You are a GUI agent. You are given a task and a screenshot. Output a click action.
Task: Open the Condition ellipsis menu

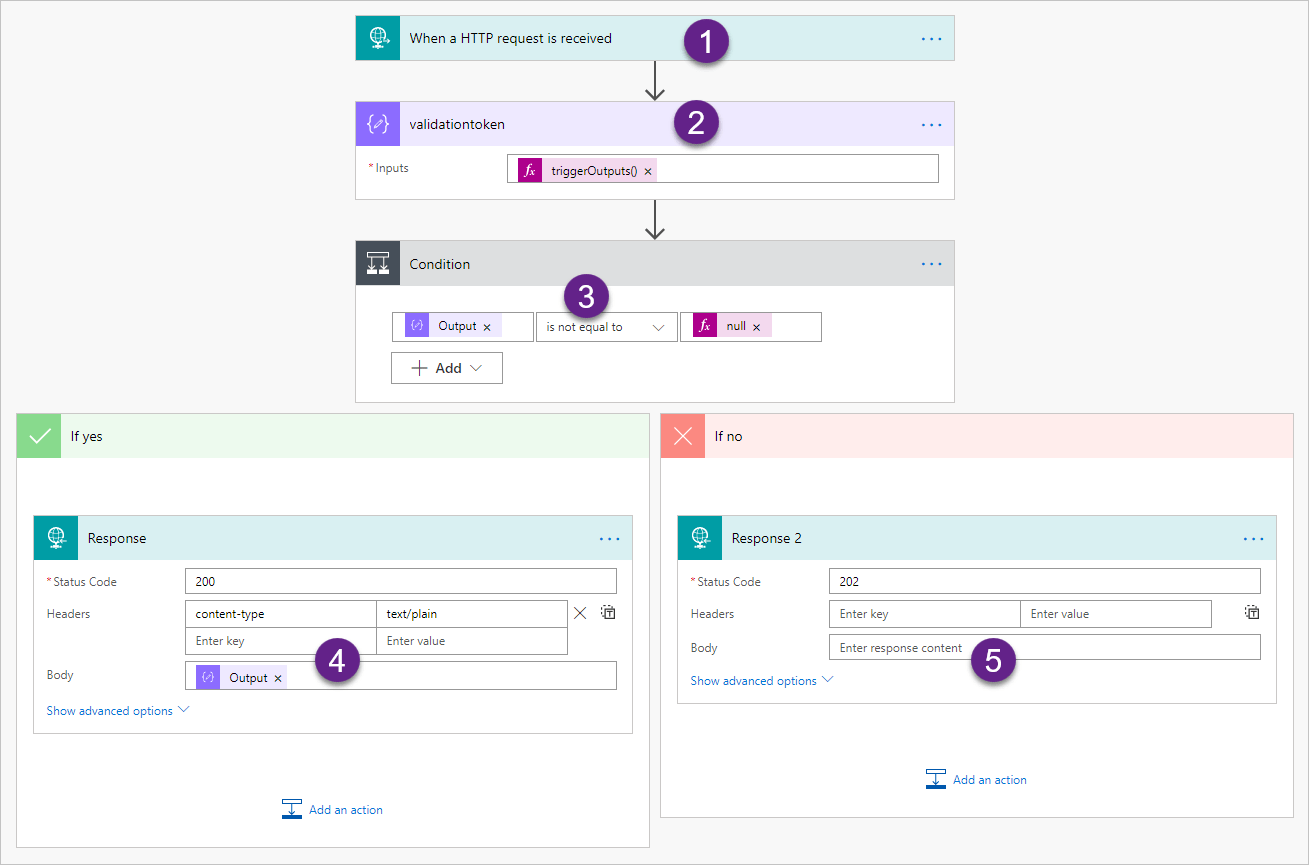click(x=931, y=263)
